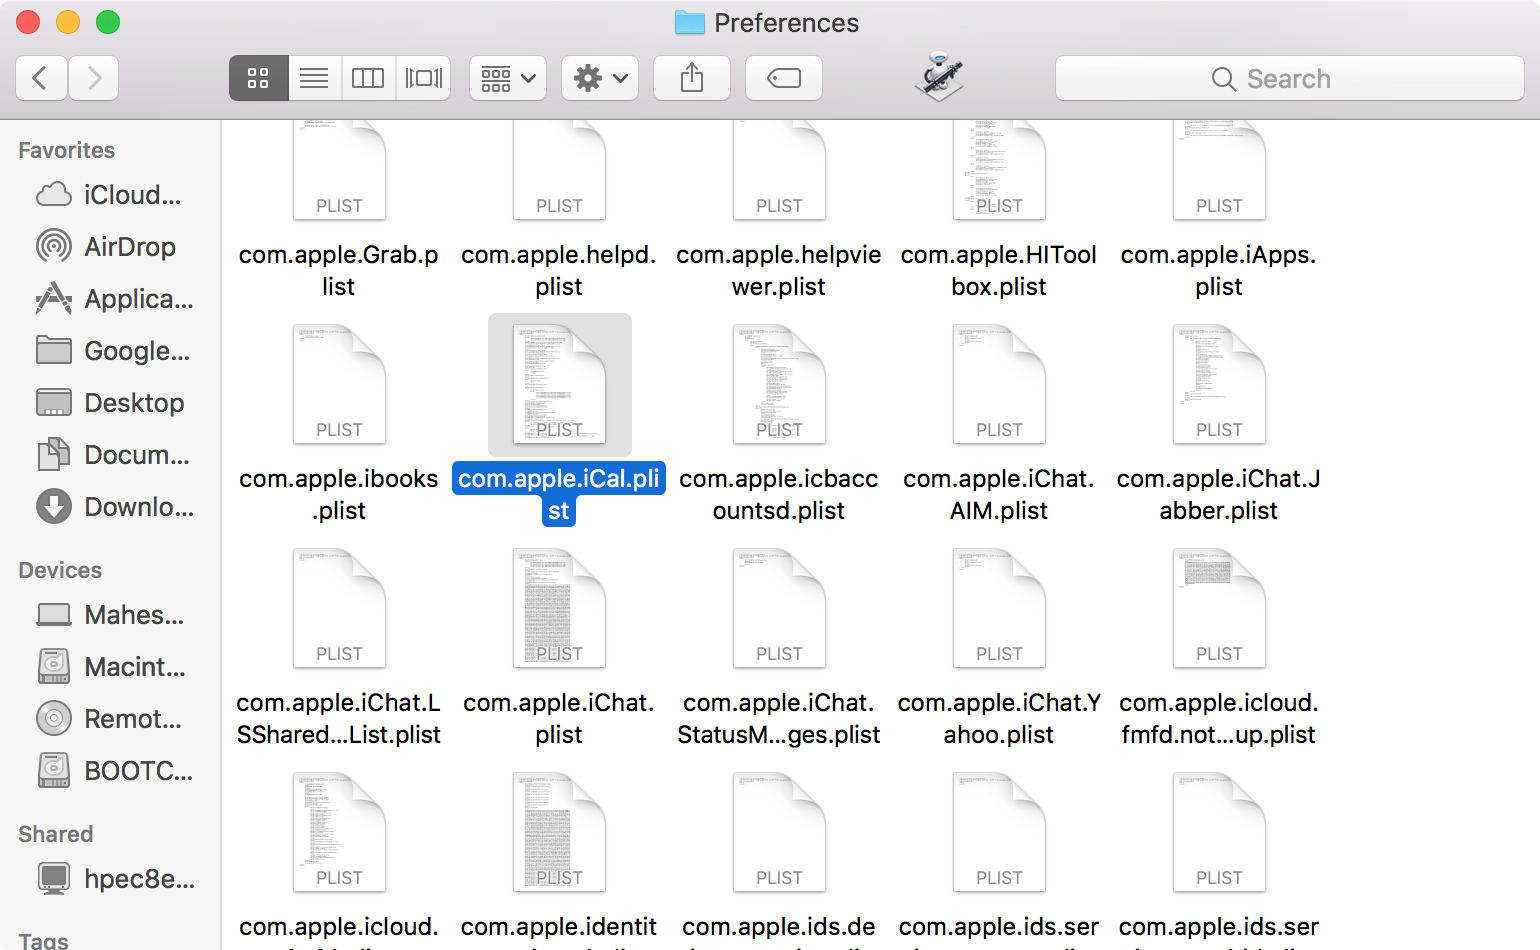
Task: Select the com.apple.iApps.plist file icon
Action: [x=1219, y=170]
